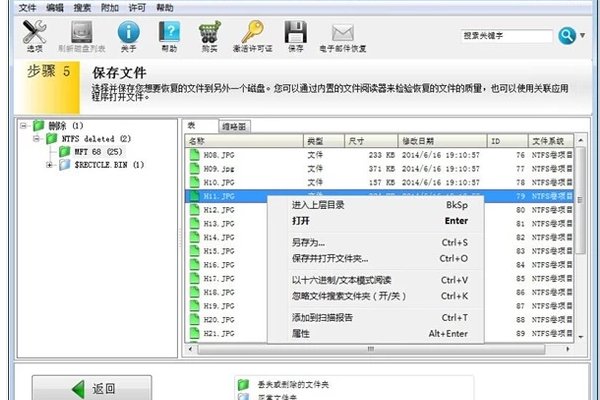Open the 选项 options tool icon
This screenshot has width=600, height=400.
click(x=34, y=32)
